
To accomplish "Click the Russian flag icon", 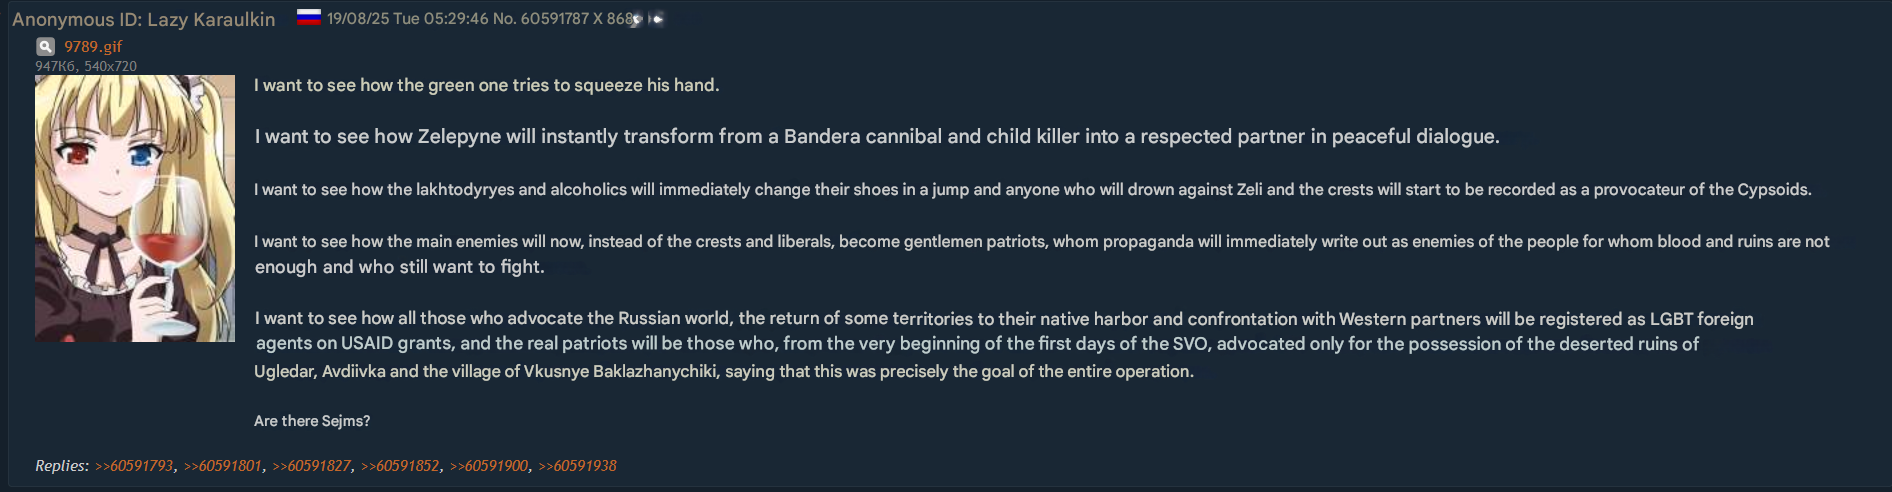I will click(309, 18).
